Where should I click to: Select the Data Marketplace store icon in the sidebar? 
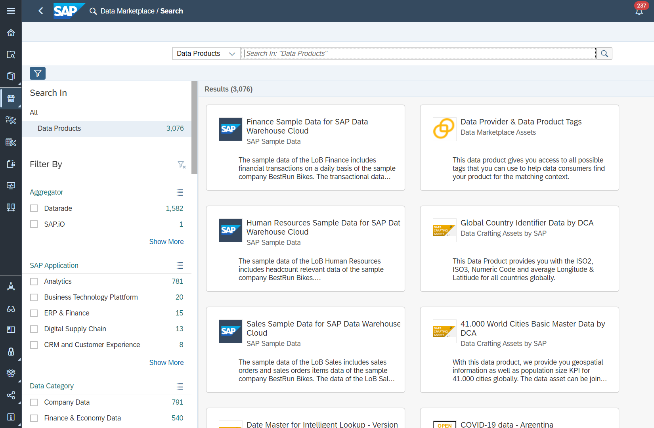tap(11, 98)
